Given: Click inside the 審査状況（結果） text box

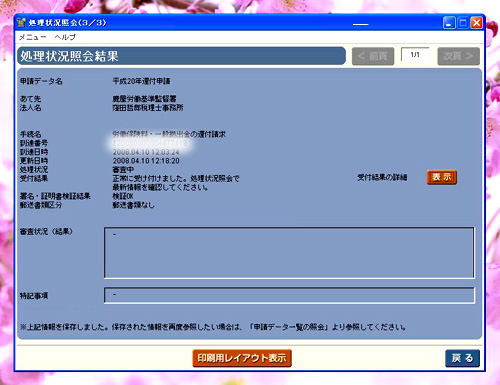Looking at the screenshot, I should click(289, 253).
